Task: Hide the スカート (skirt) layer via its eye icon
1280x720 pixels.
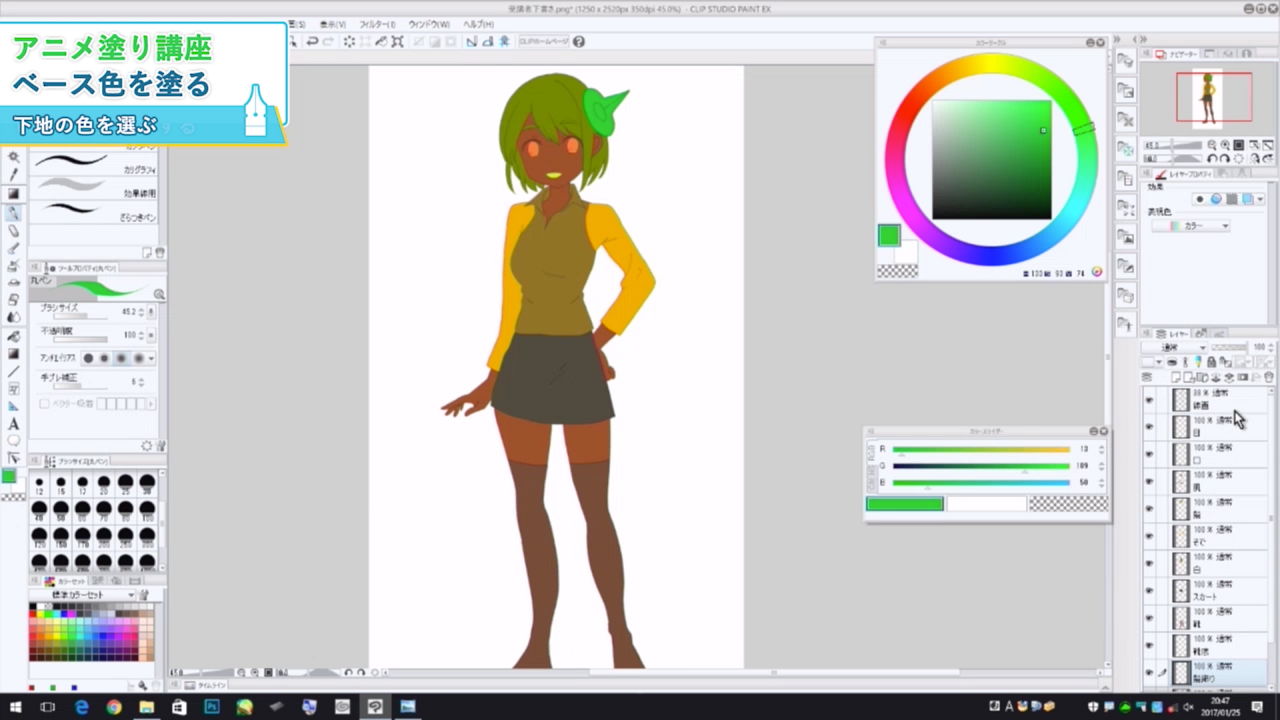Action: click(1149, 590)
